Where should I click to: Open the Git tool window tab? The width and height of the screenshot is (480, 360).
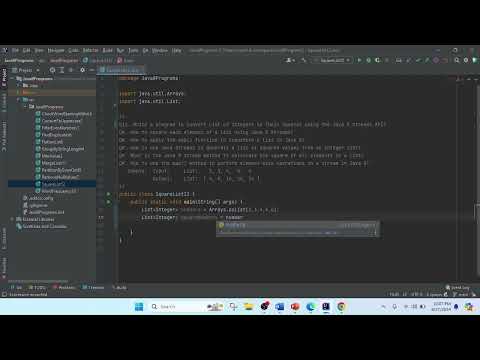pos(16,287)
